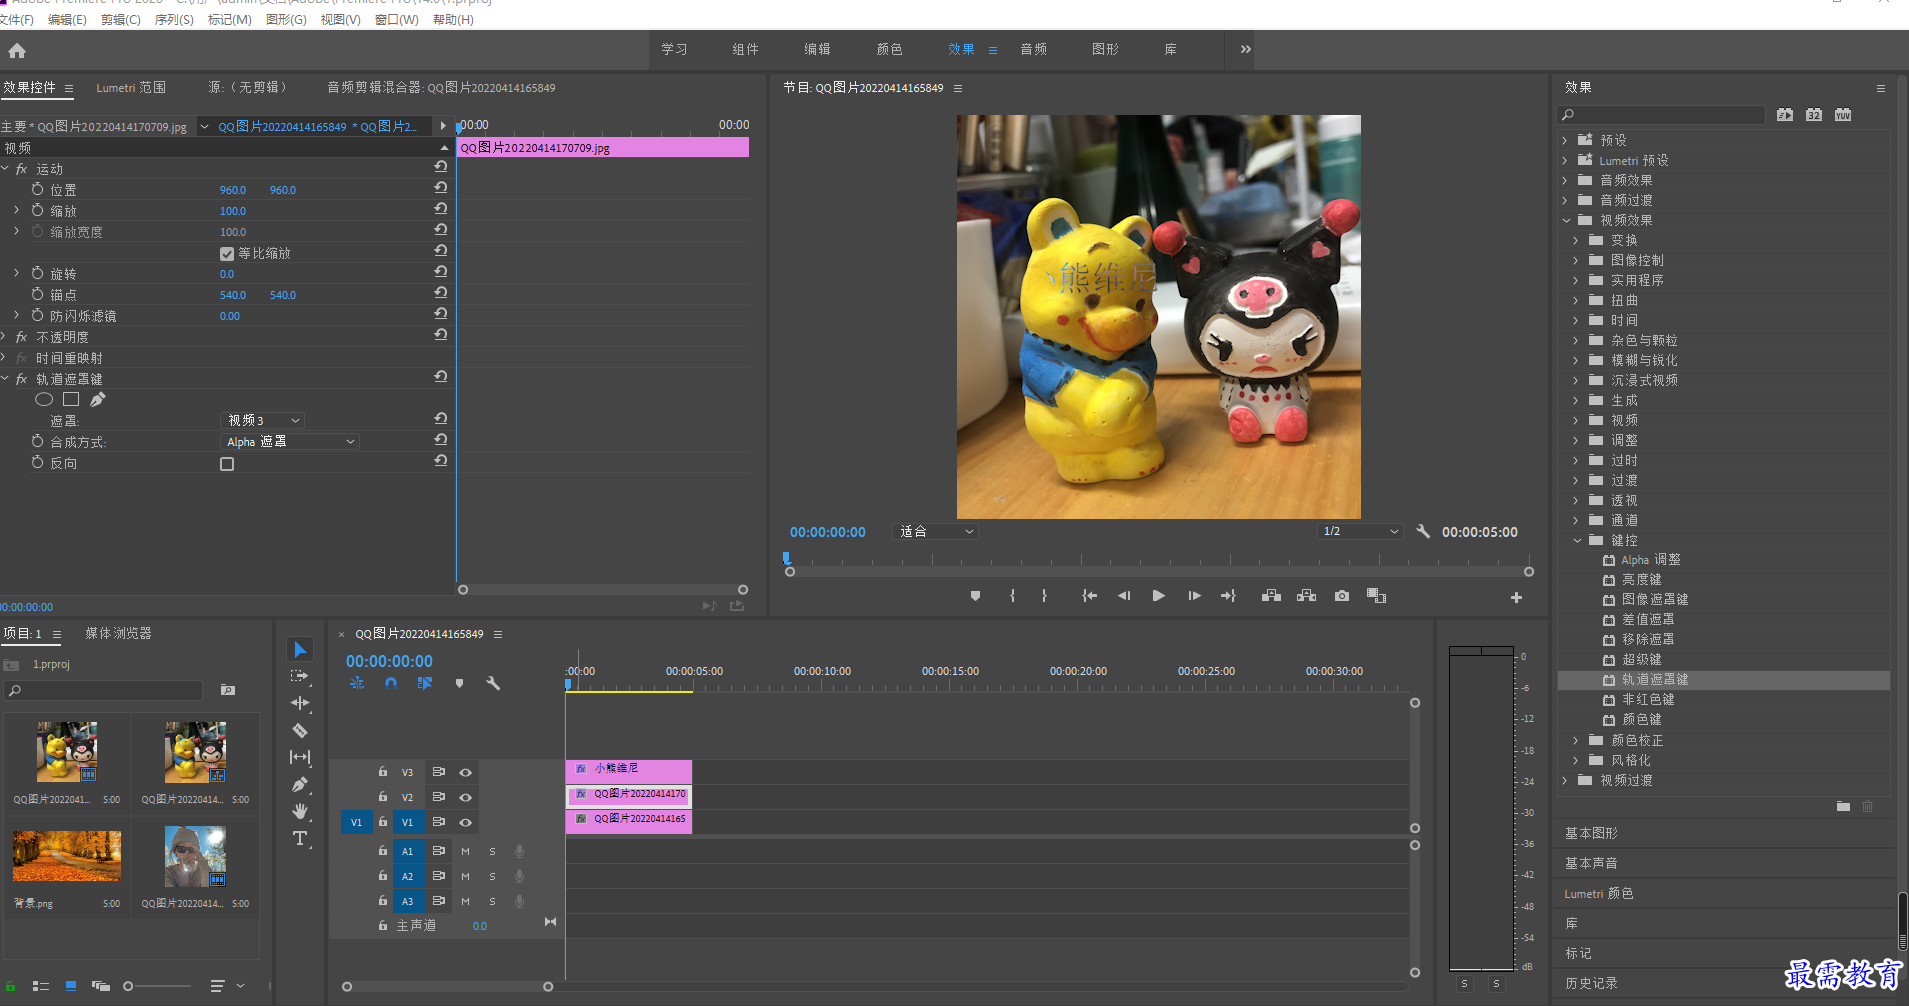
Task: Select the Track Select Forward tool
Action: (300, 677)
